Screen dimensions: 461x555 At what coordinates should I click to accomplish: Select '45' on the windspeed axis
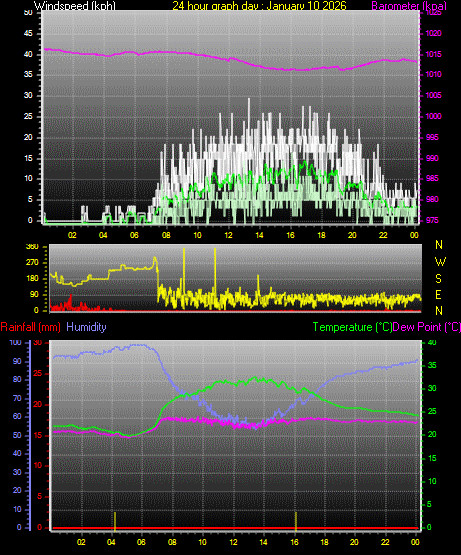tap(28, 33)
